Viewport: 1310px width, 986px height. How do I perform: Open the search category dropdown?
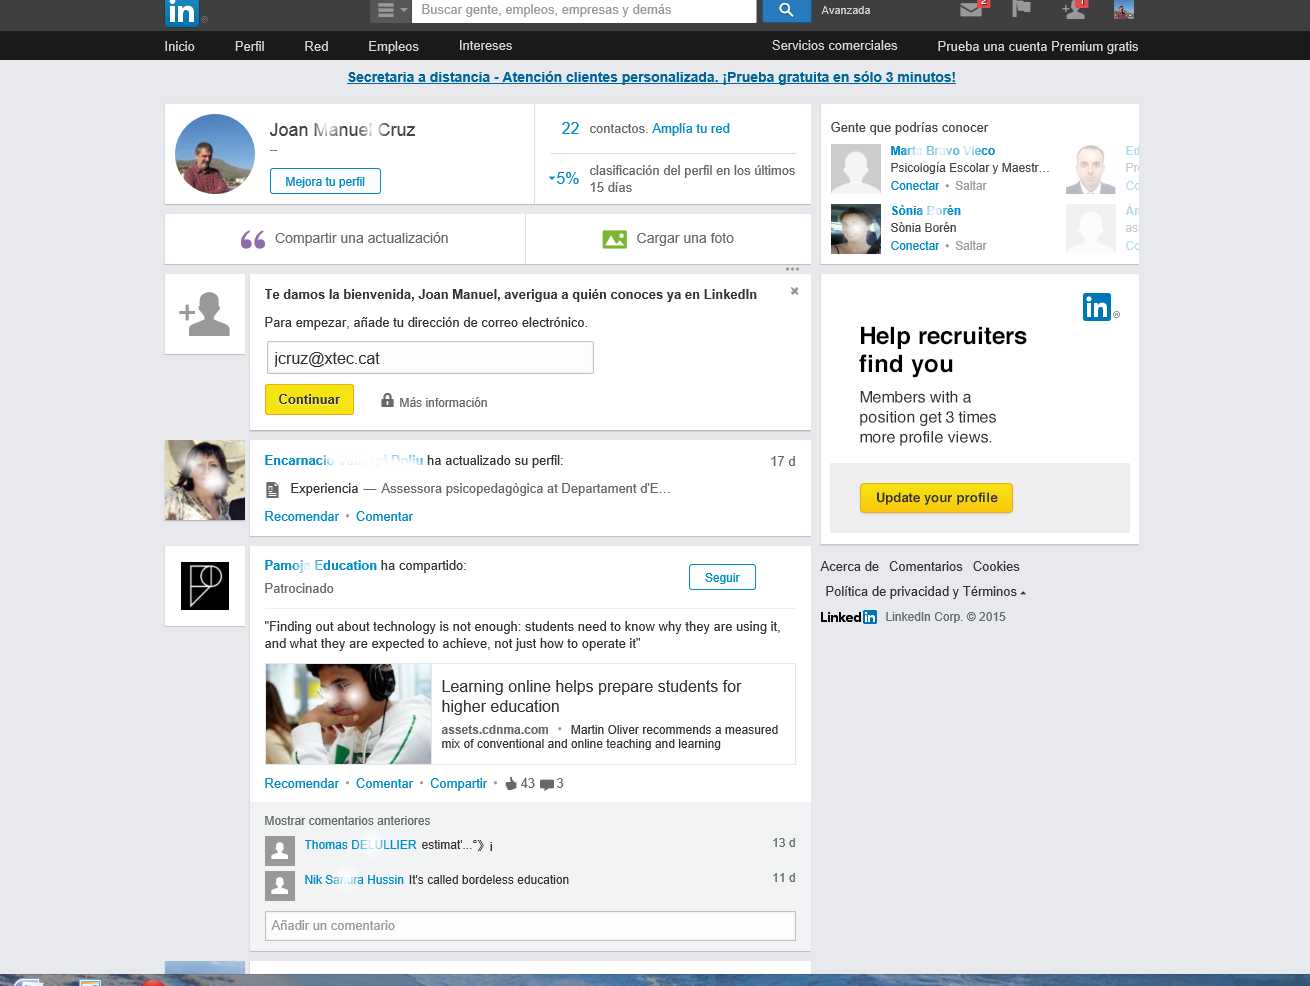coord(390,10)
